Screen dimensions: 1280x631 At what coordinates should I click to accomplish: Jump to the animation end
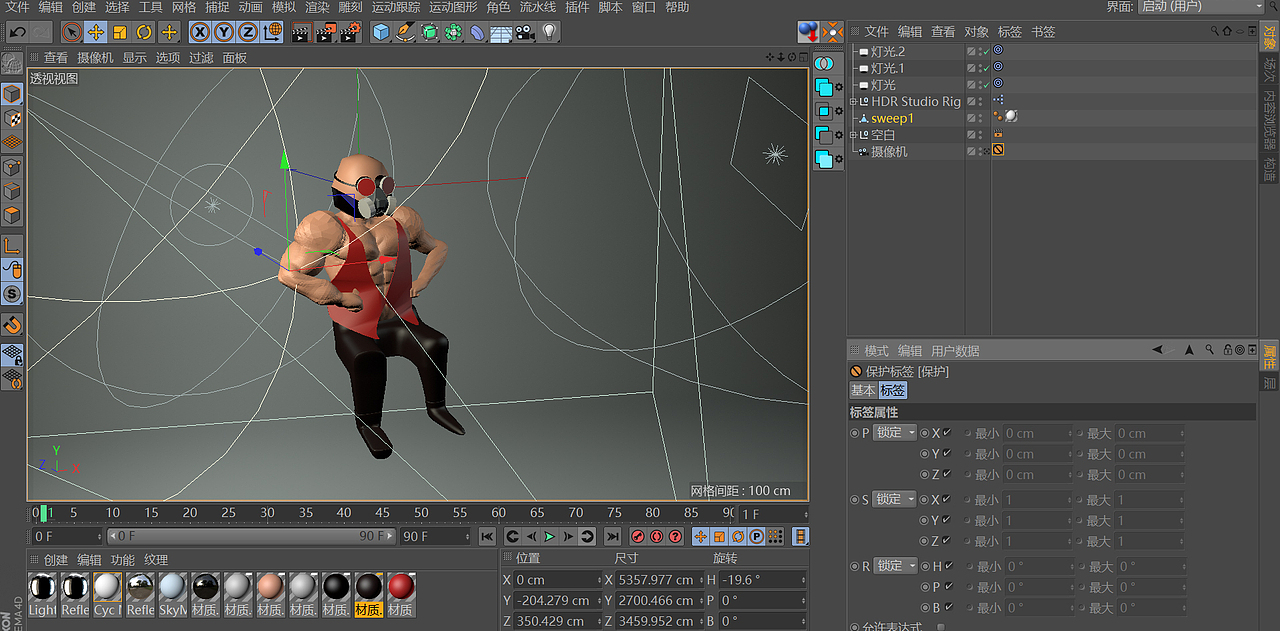point(613,537)
